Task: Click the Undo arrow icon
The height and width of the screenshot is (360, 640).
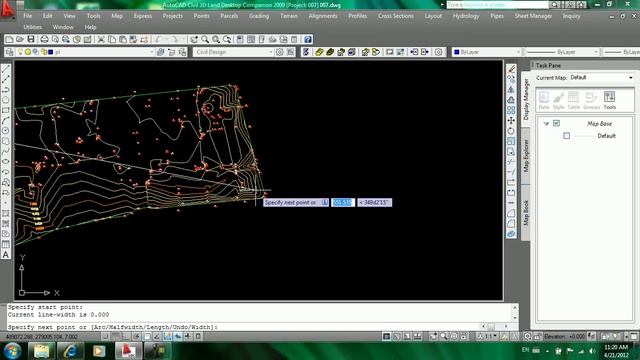Action: 160,39
